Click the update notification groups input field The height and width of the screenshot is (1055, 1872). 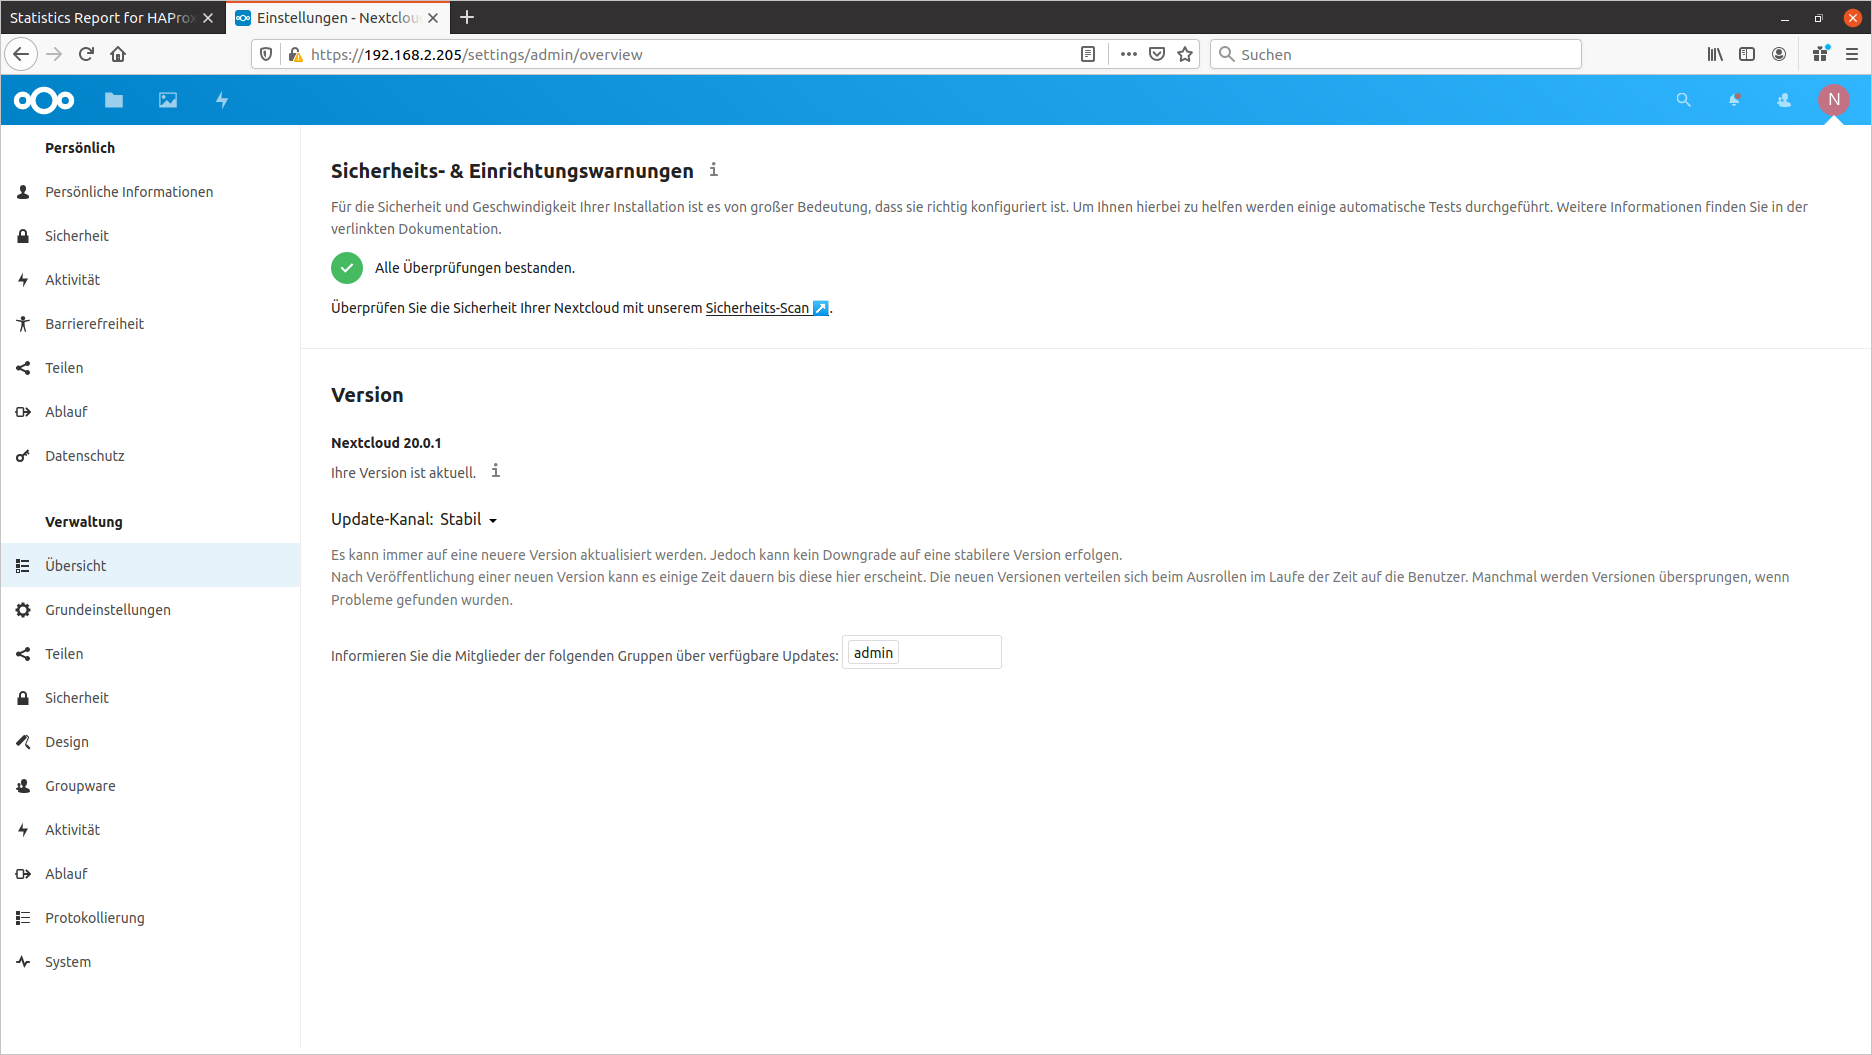click(922, 652)
